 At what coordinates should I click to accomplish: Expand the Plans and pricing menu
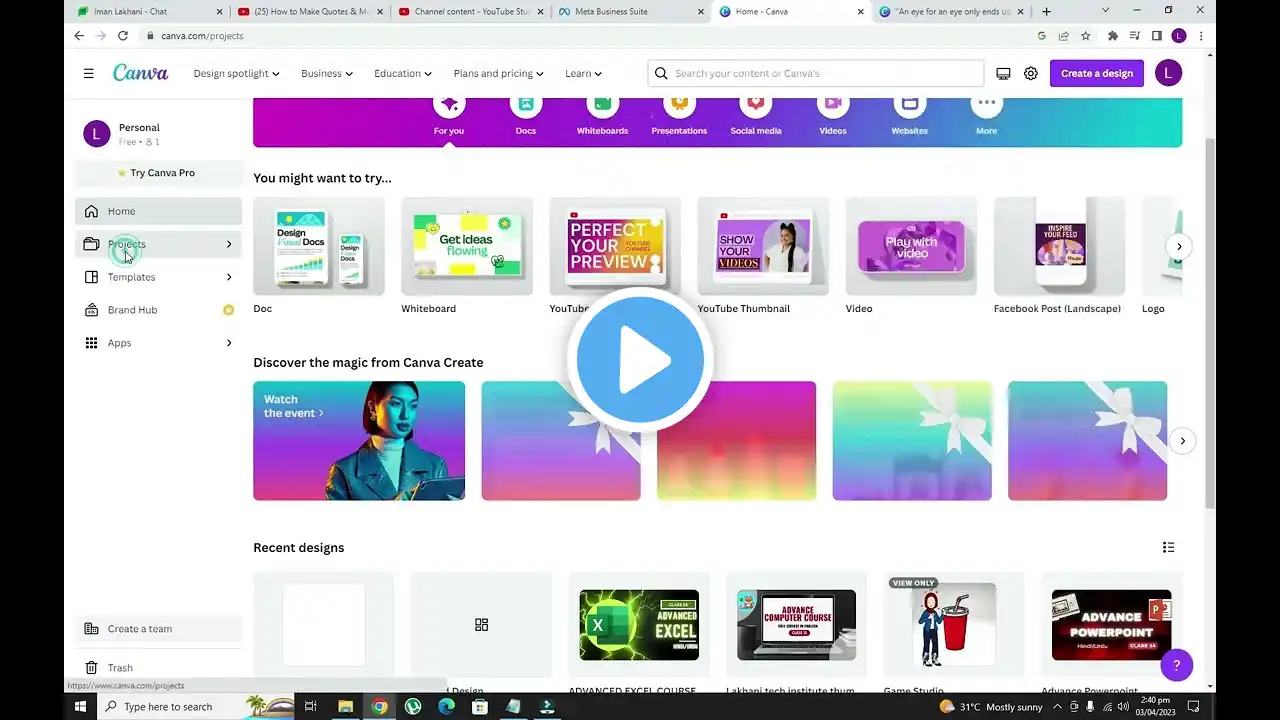pyautogui.click(x=498, y=73)
